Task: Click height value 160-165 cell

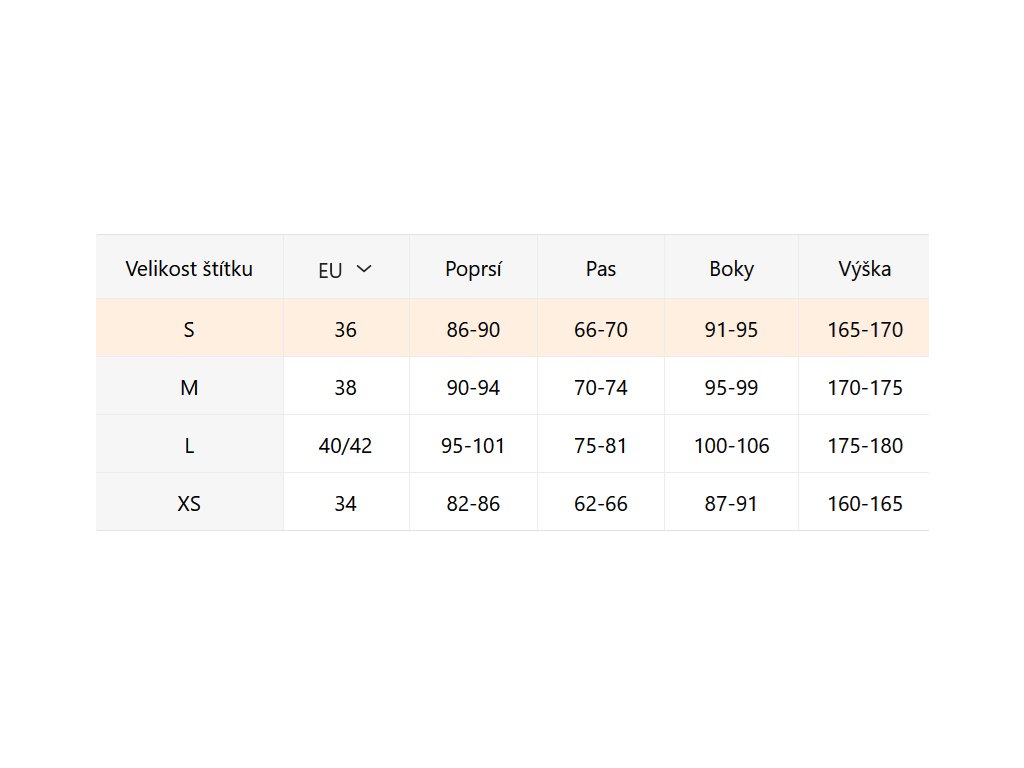Action: point(865,503)
